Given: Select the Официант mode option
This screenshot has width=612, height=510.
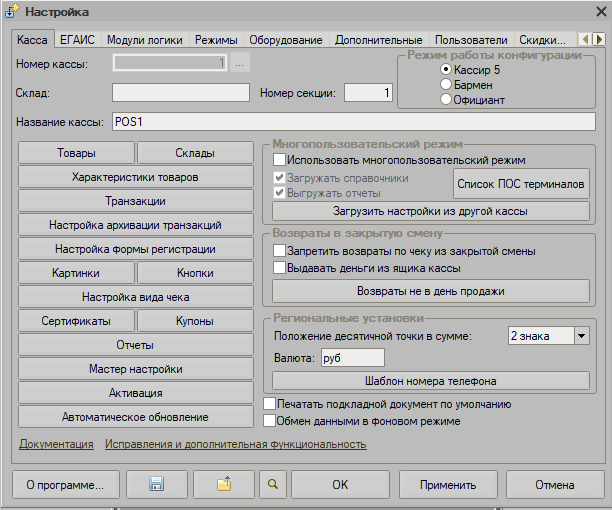Looking at the screenshot, I should [x=446, y=100].
